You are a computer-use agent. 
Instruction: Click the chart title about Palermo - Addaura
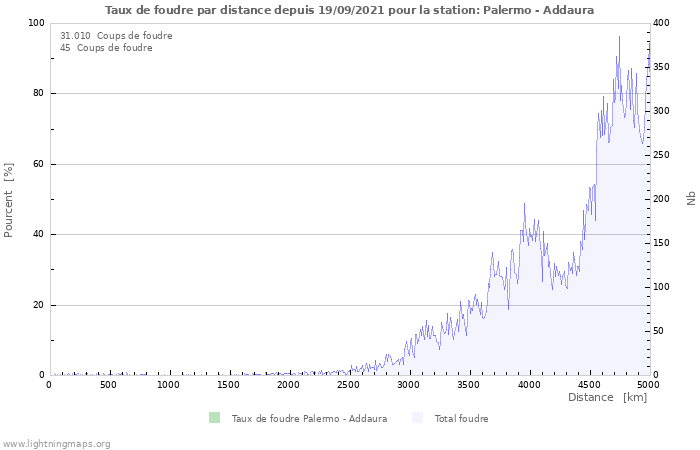click(x=349, y=10)
